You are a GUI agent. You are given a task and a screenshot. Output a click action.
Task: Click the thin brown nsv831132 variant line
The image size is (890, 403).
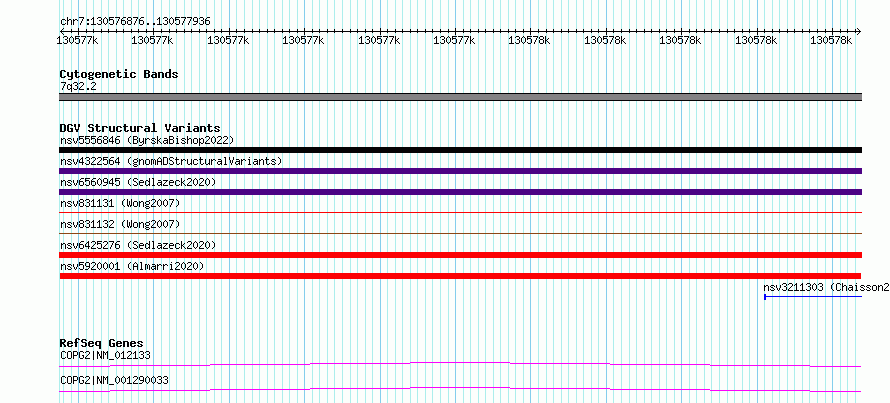[460, 233]
